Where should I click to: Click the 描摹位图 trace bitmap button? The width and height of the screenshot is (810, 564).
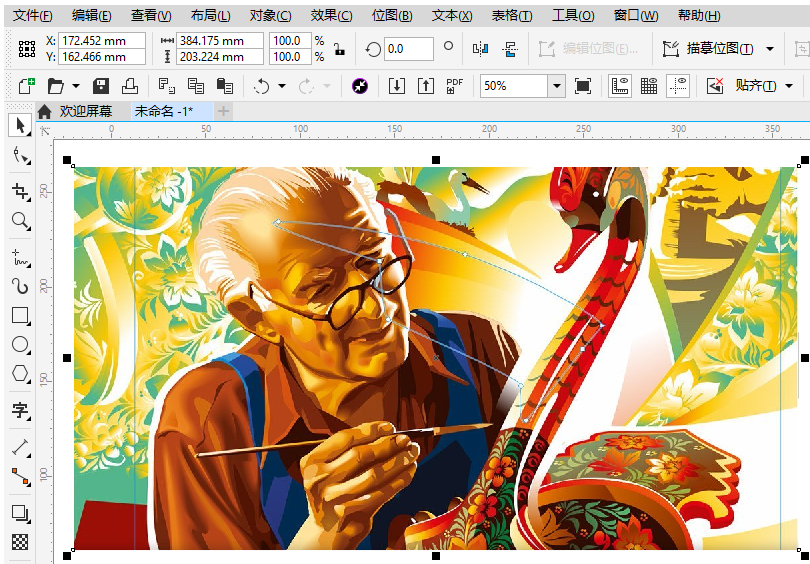pyautogui.click(x=708, y=49)
